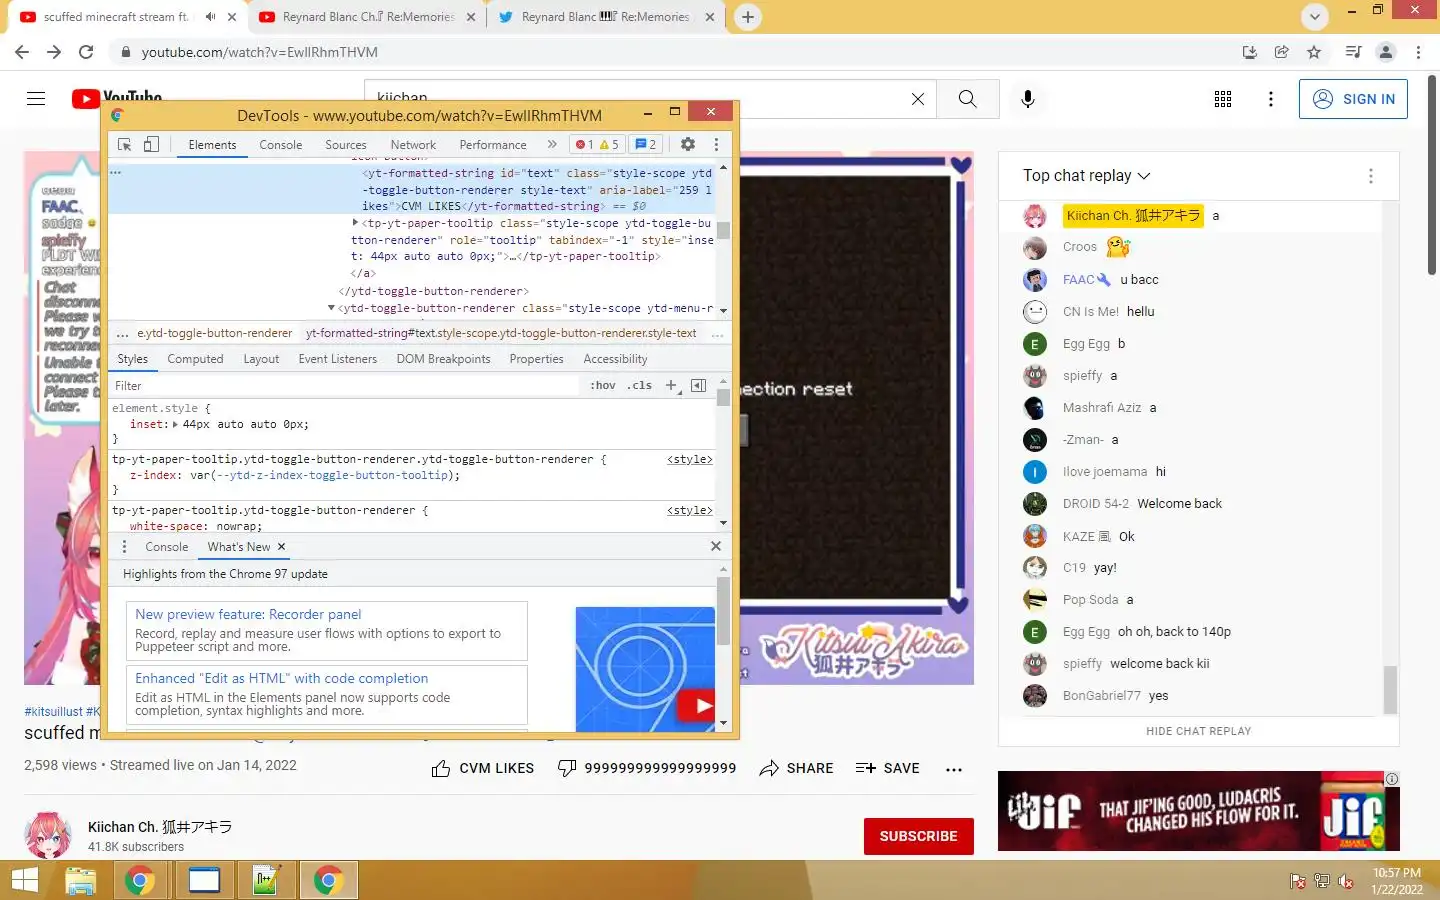Open the New preview feature Recorder panel link

(248, 614)
